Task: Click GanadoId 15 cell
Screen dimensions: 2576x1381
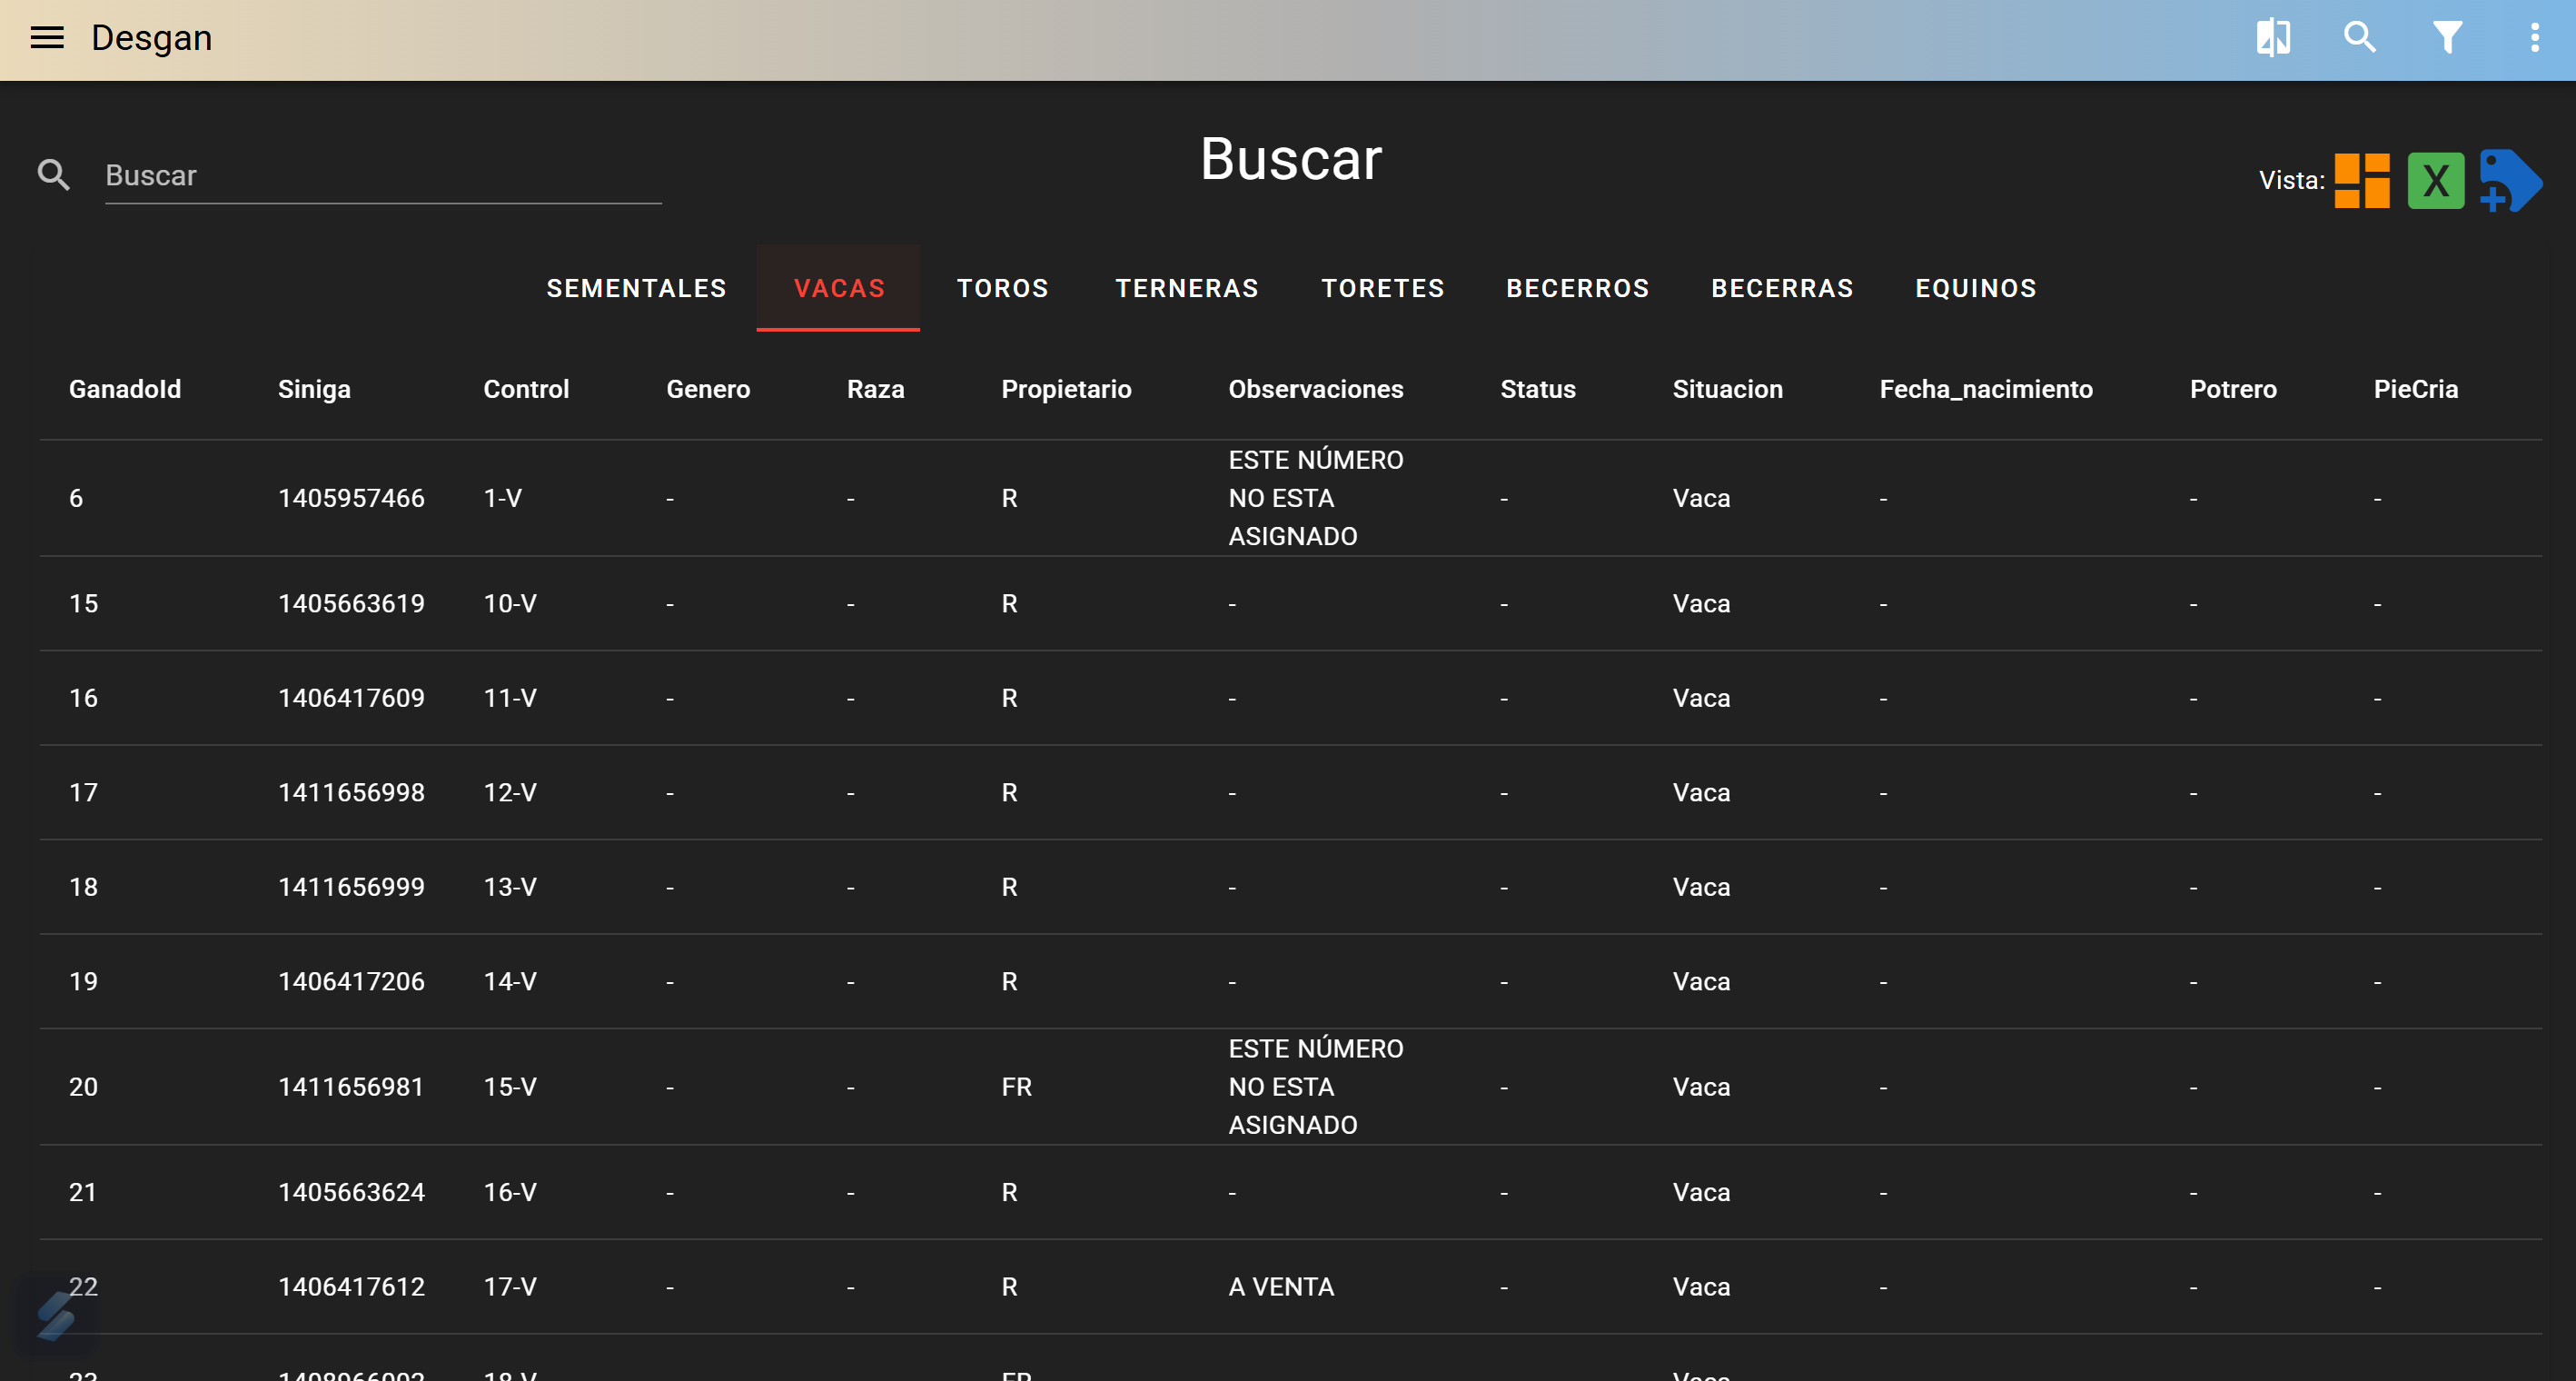Action: (x=83, y=603)
